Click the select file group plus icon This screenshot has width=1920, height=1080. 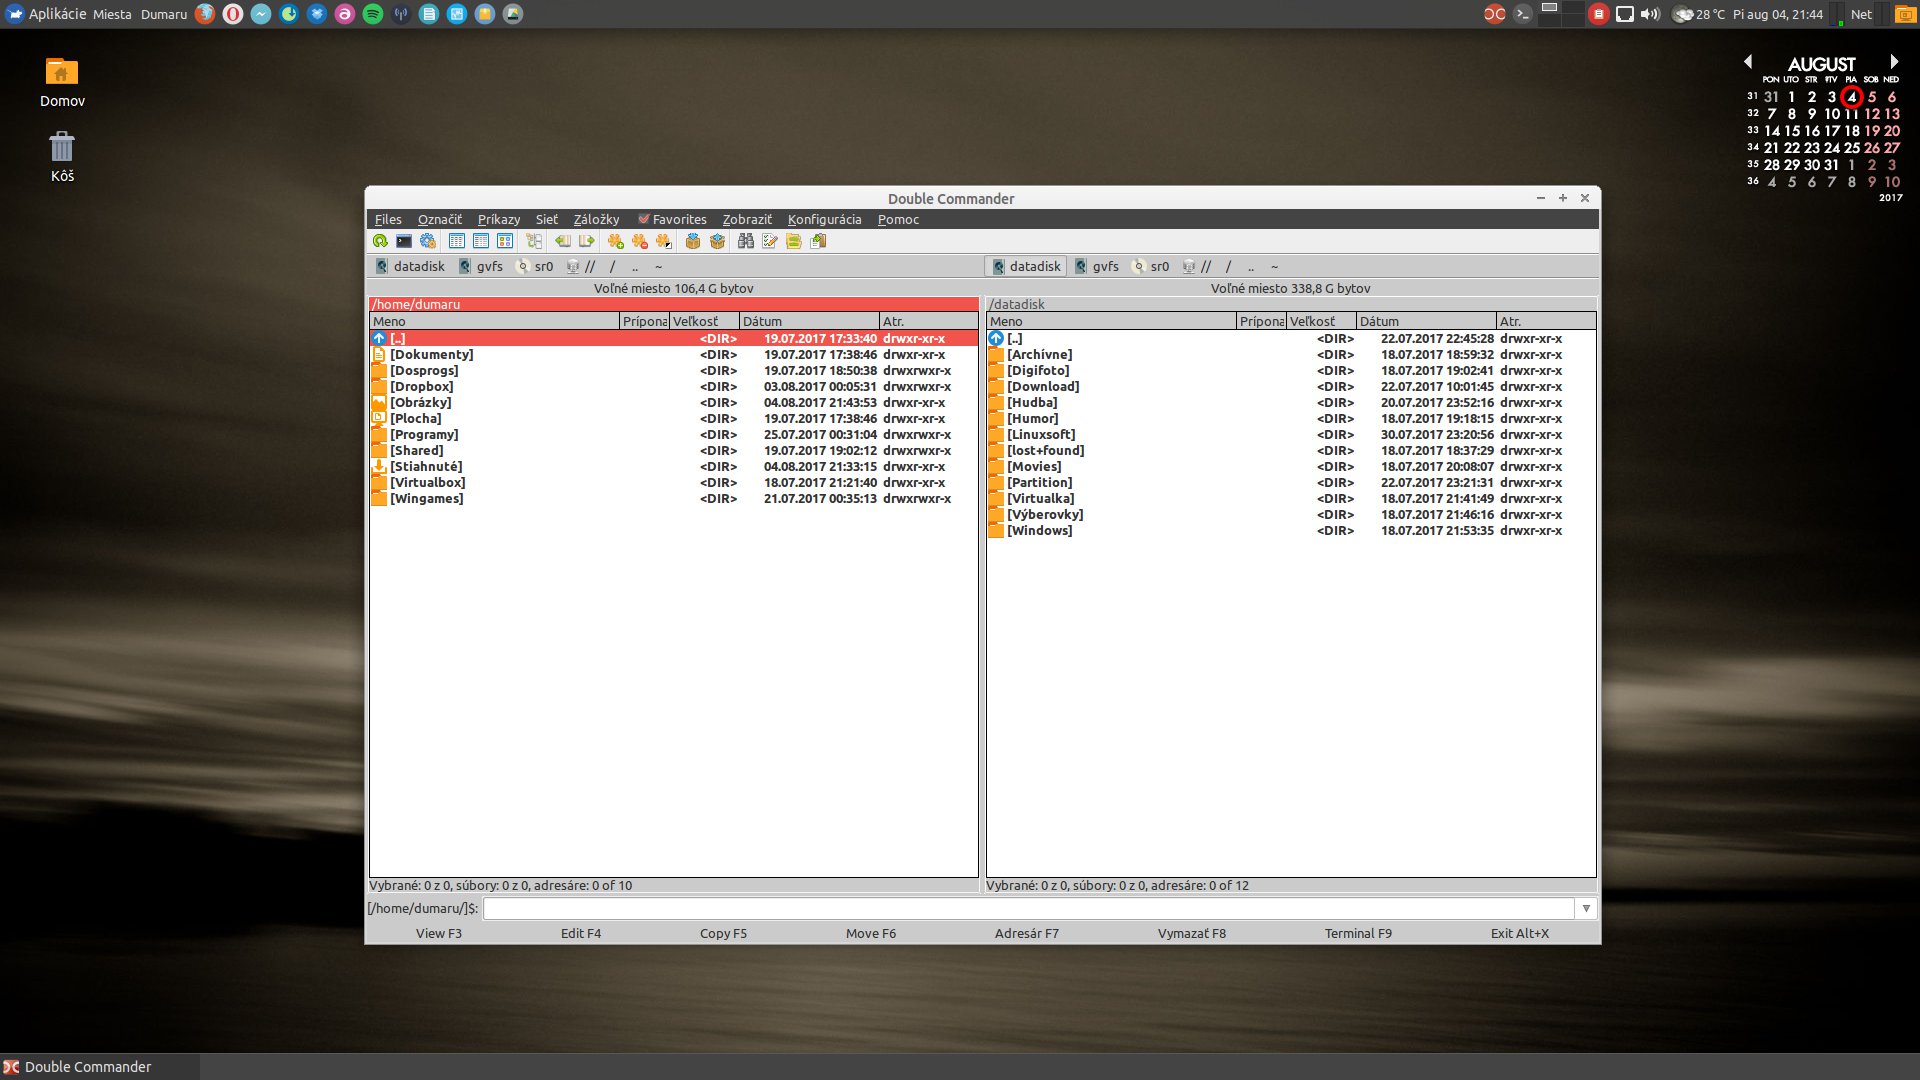pyautogui.click(x=617, y=241)
